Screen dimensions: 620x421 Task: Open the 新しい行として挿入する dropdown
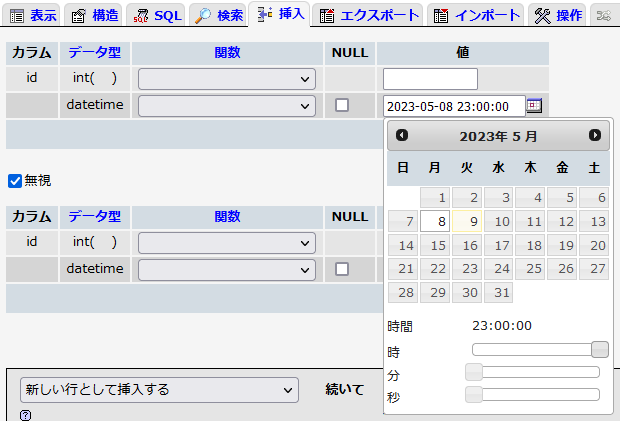pos(159,390)
